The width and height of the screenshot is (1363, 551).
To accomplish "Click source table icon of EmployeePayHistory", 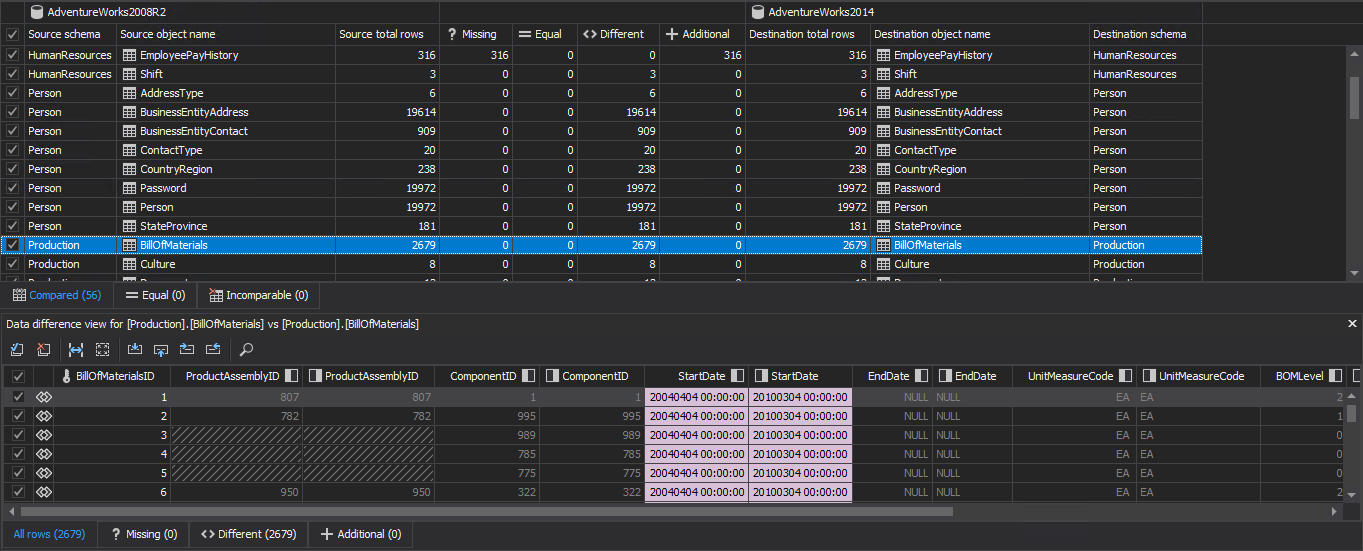I will click(x=129, y=55).
